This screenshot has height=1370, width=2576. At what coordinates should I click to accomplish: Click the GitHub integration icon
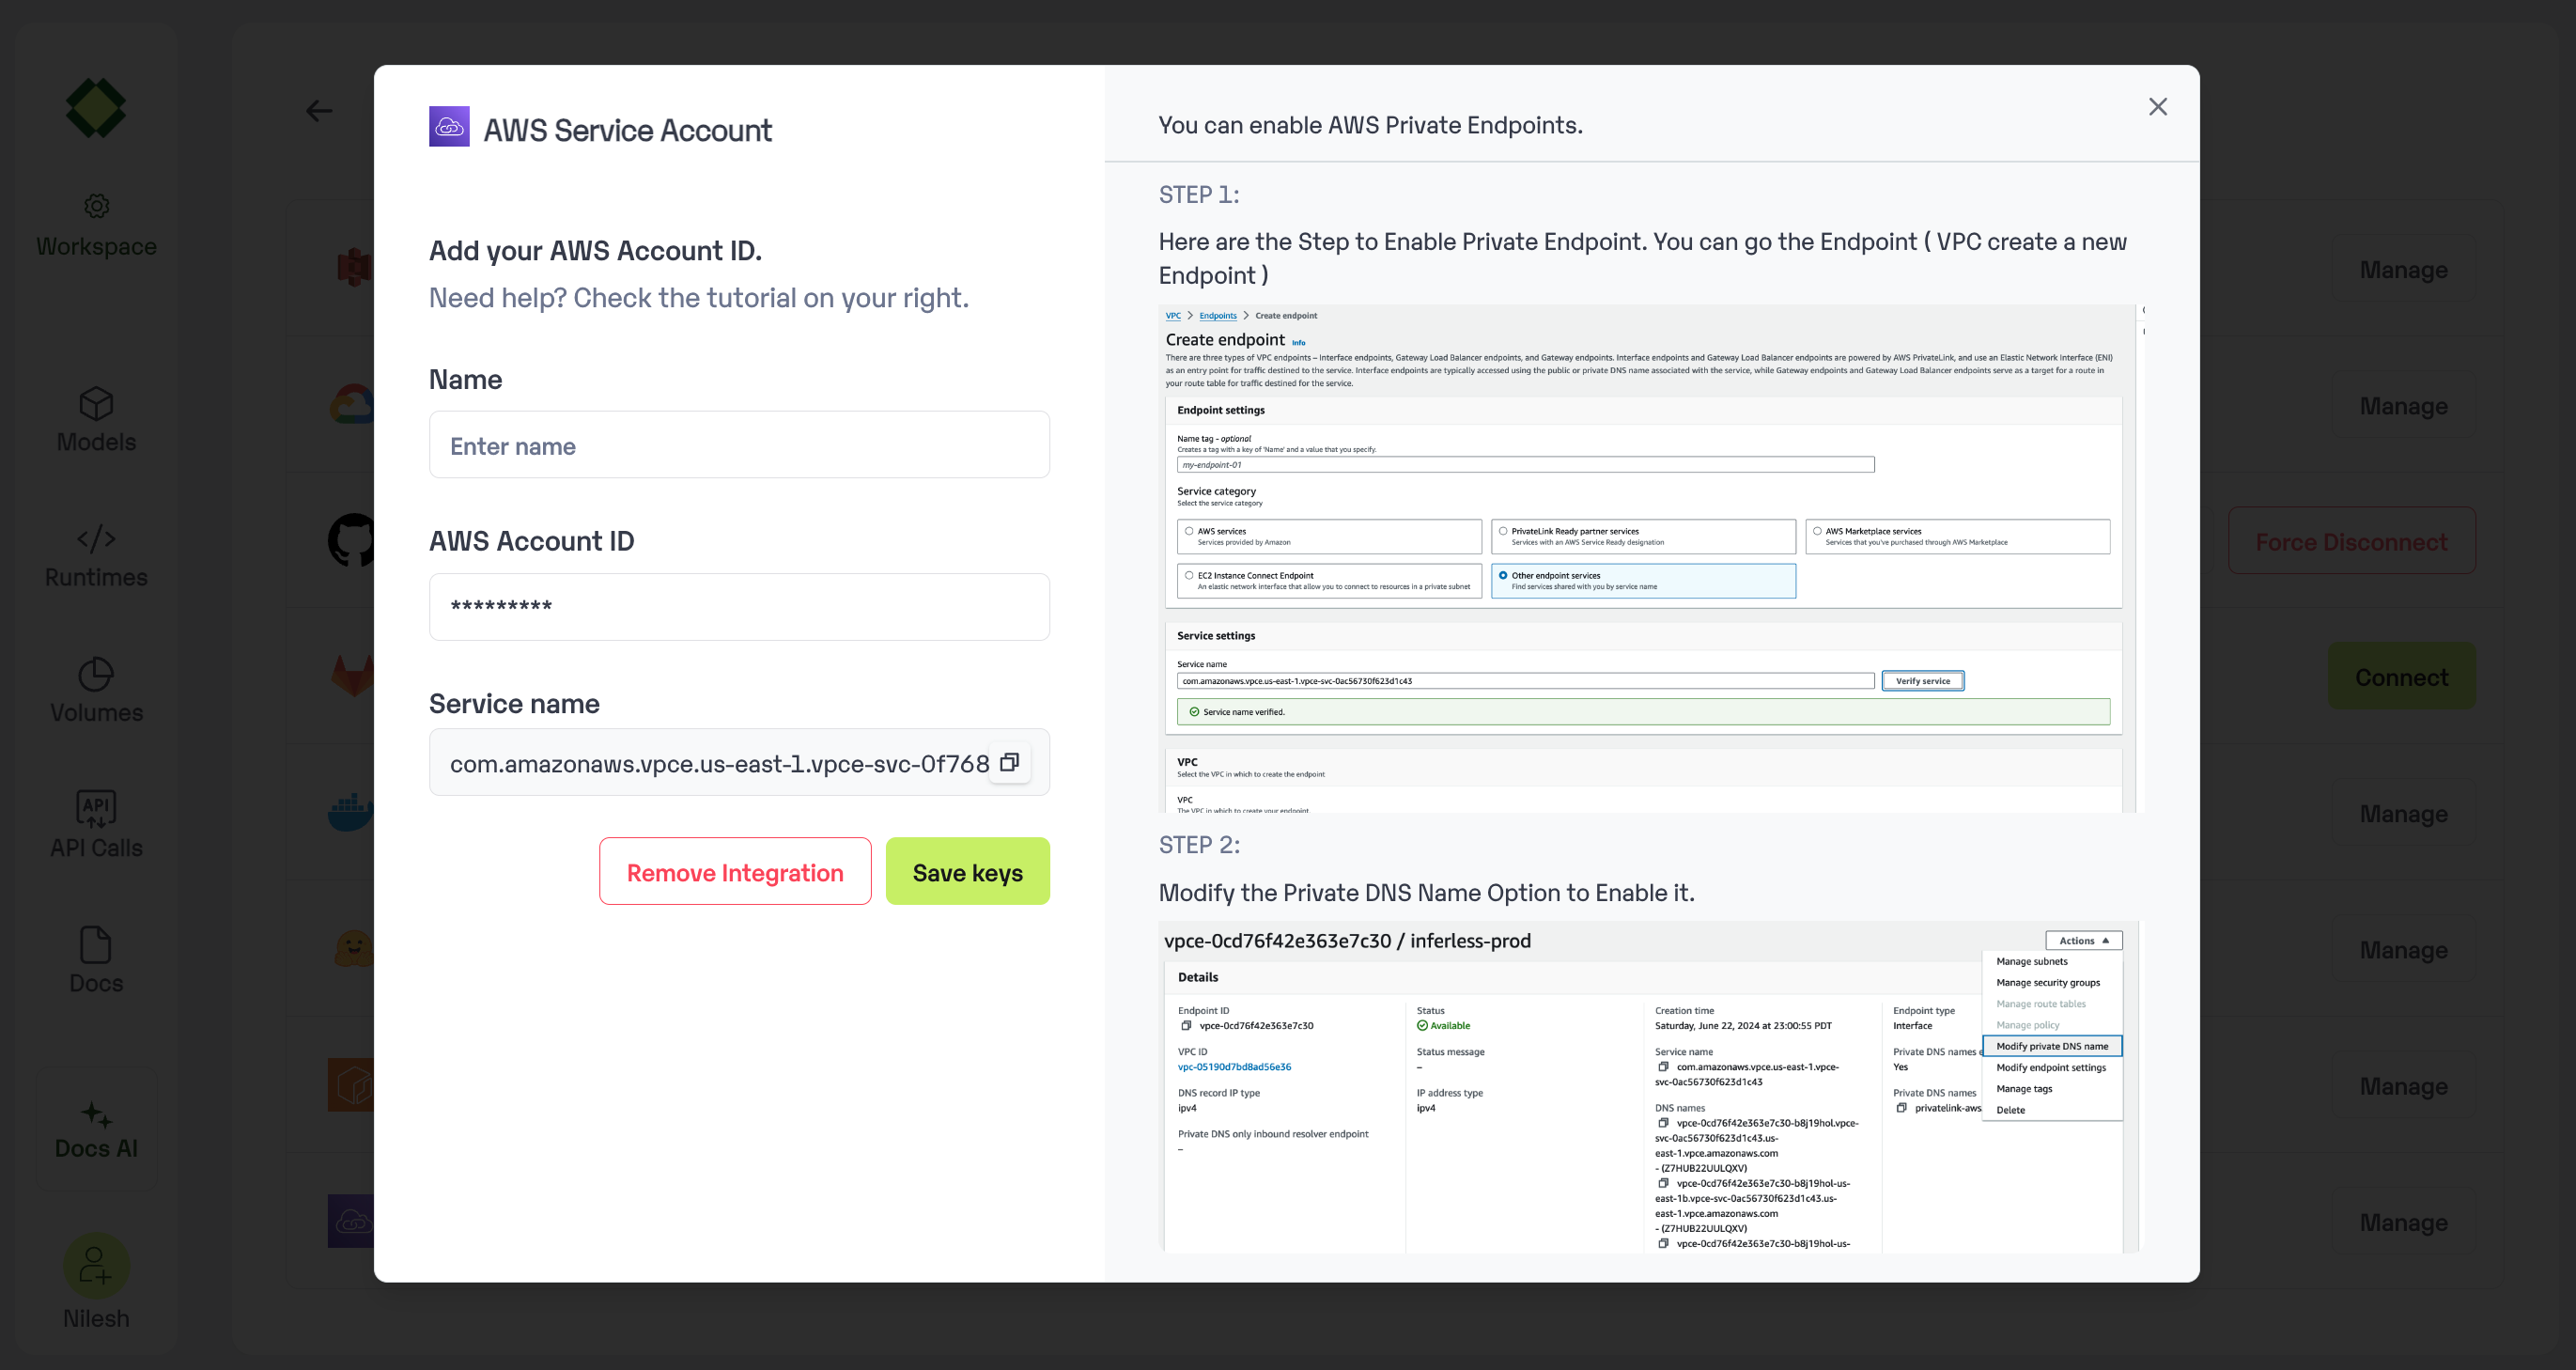coord(352,541)
